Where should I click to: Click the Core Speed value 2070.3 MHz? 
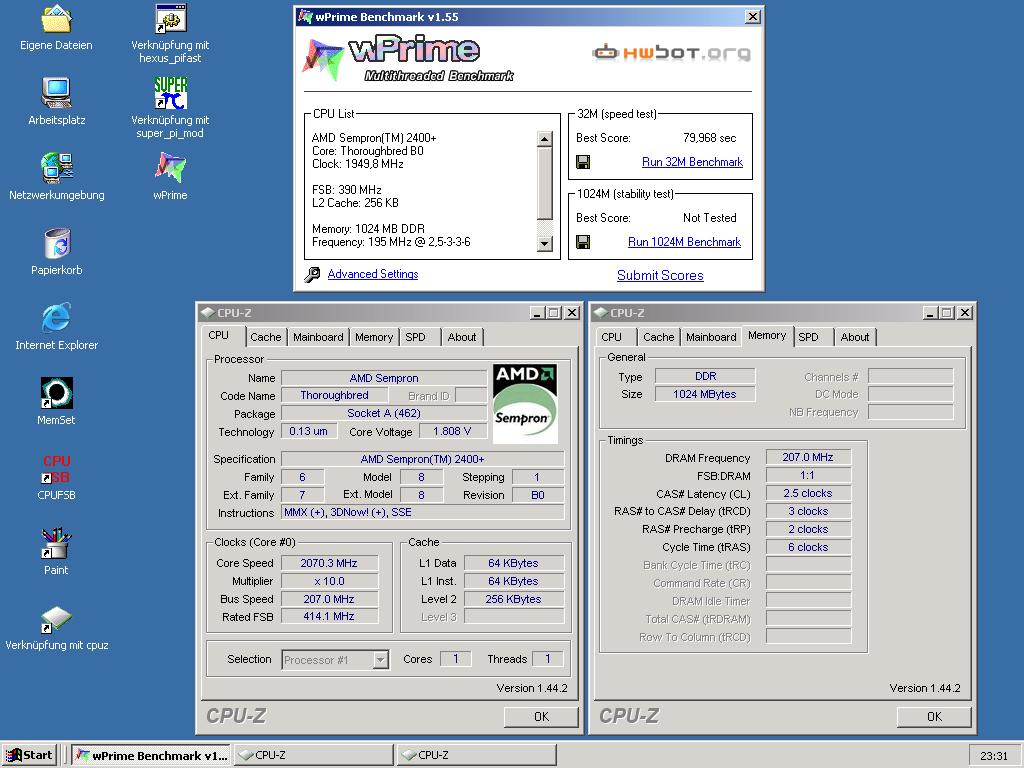pyautogui.click(x=329, y=563)
